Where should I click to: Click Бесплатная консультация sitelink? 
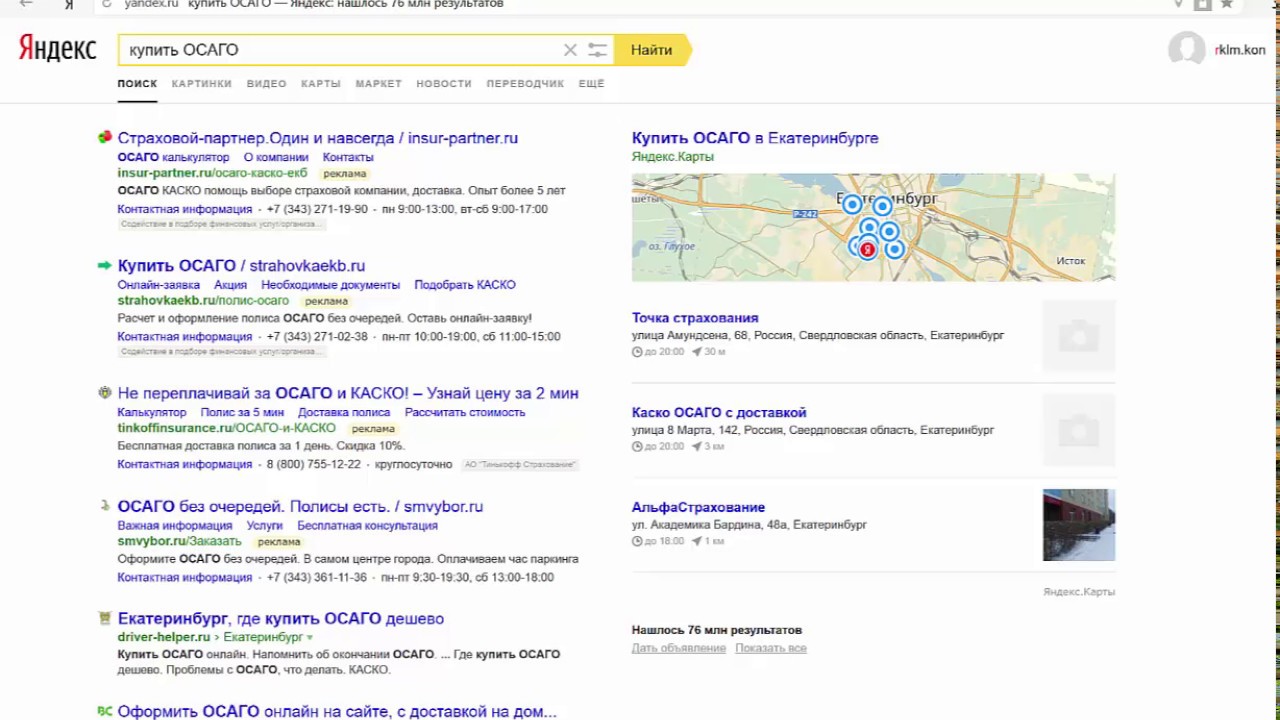367,525
